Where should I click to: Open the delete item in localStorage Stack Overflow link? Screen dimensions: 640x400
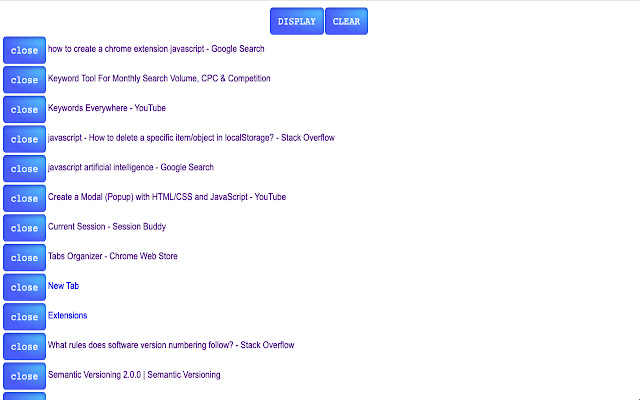pyautogui.click(x=191, y=138)
